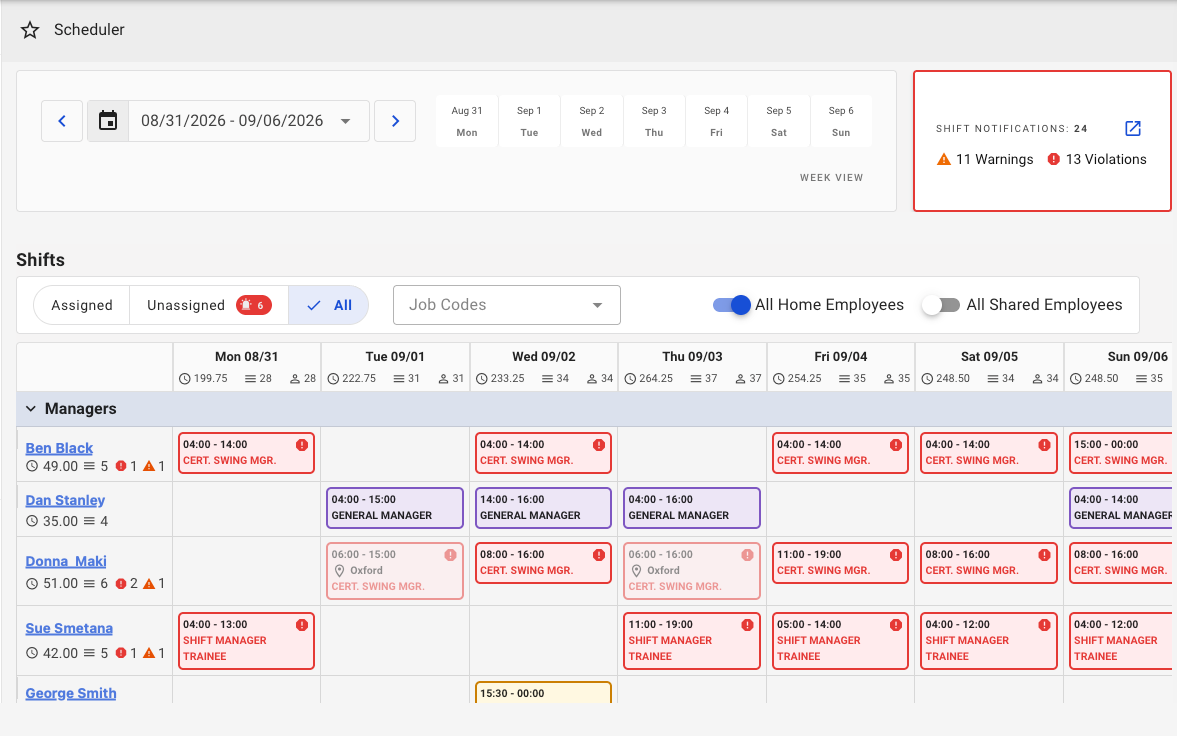This screenshot has height=736, width=1177.
Task: Click Oxford location pin on Donna Maki Thursday shift
Action: click(x=637, y=571)
